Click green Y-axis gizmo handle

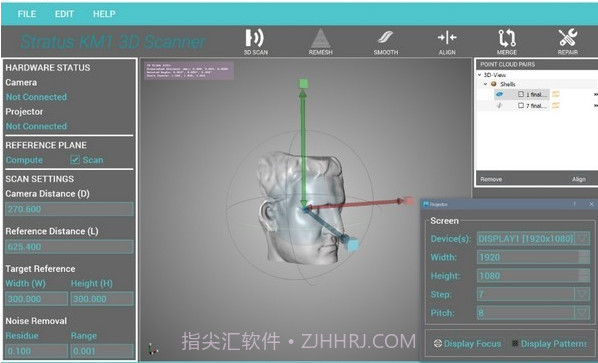304,84
